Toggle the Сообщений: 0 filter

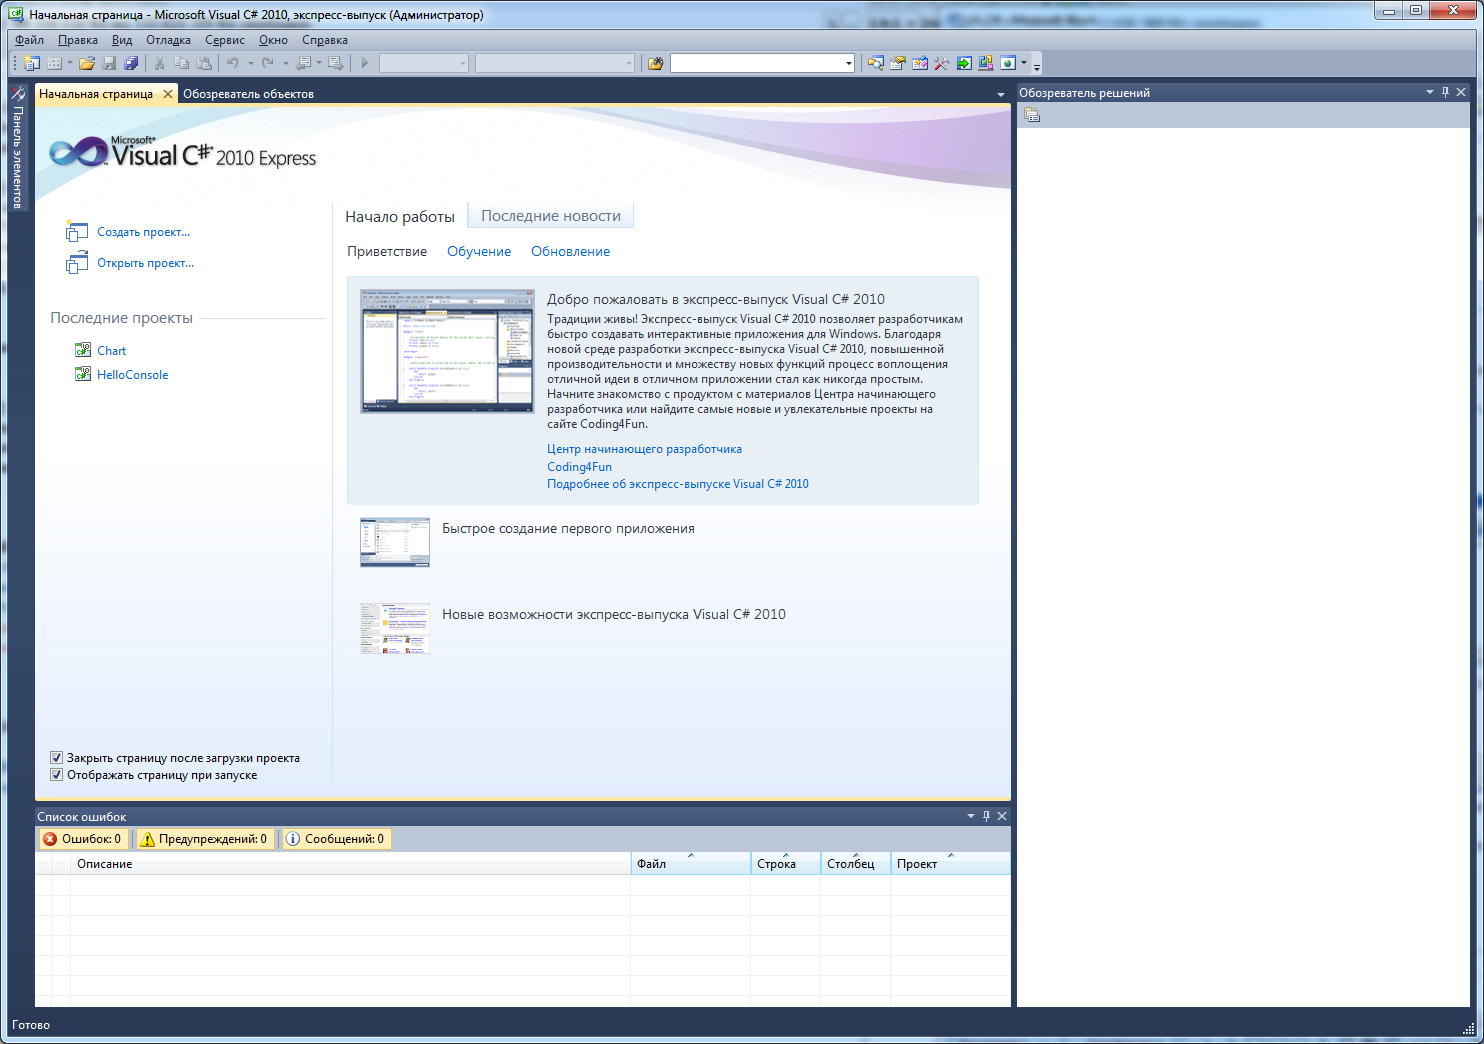336,839
